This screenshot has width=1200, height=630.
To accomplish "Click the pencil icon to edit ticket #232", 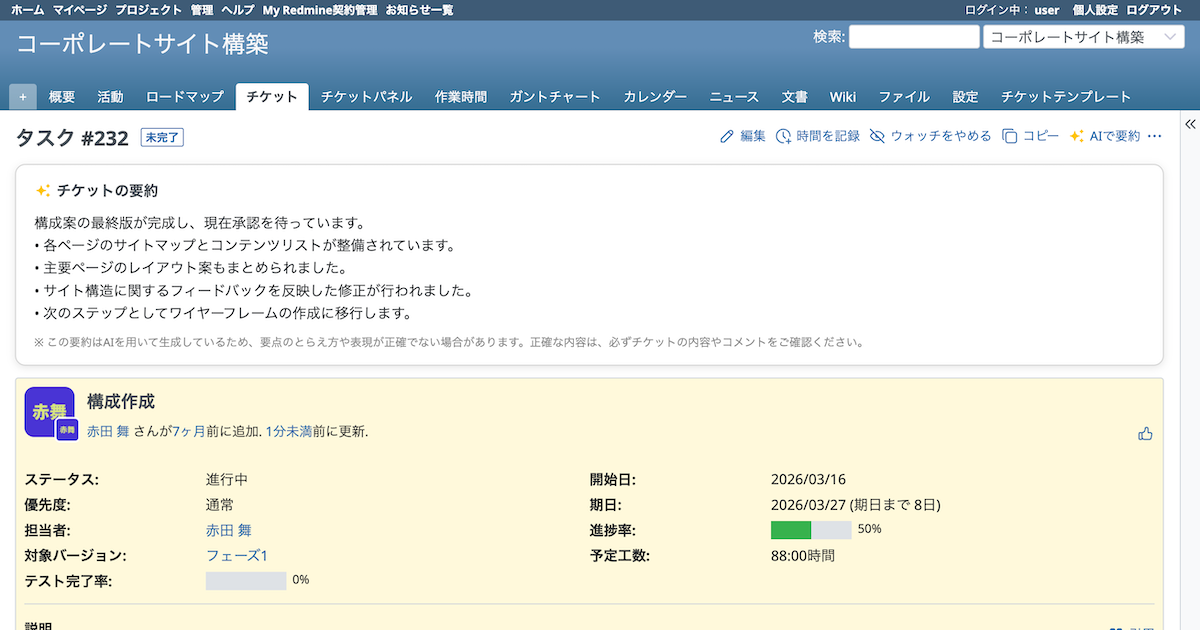I will 727,137.
